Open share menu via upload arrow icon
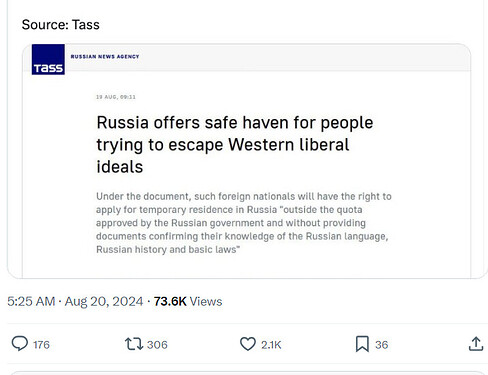Screen dimensions: 488x375 pyautogui.click(x=476, y=344)
